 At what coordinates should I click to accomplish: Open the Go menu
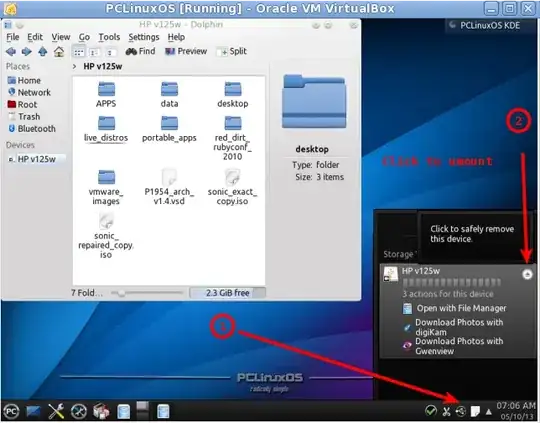coord(84,37)
